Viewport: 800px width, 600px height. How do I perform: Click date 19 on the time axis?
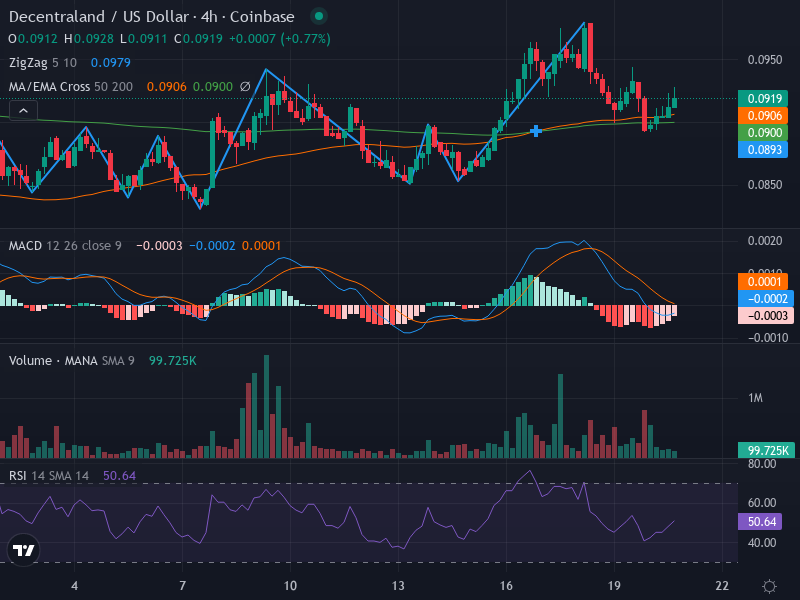(x=614, y=586)
